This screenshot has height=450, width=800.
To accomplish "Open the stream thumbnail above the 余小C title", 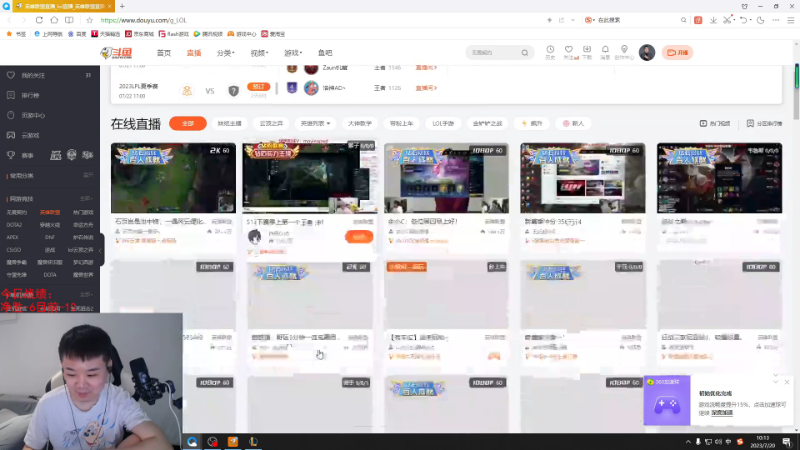I will (x=446, y=178).
